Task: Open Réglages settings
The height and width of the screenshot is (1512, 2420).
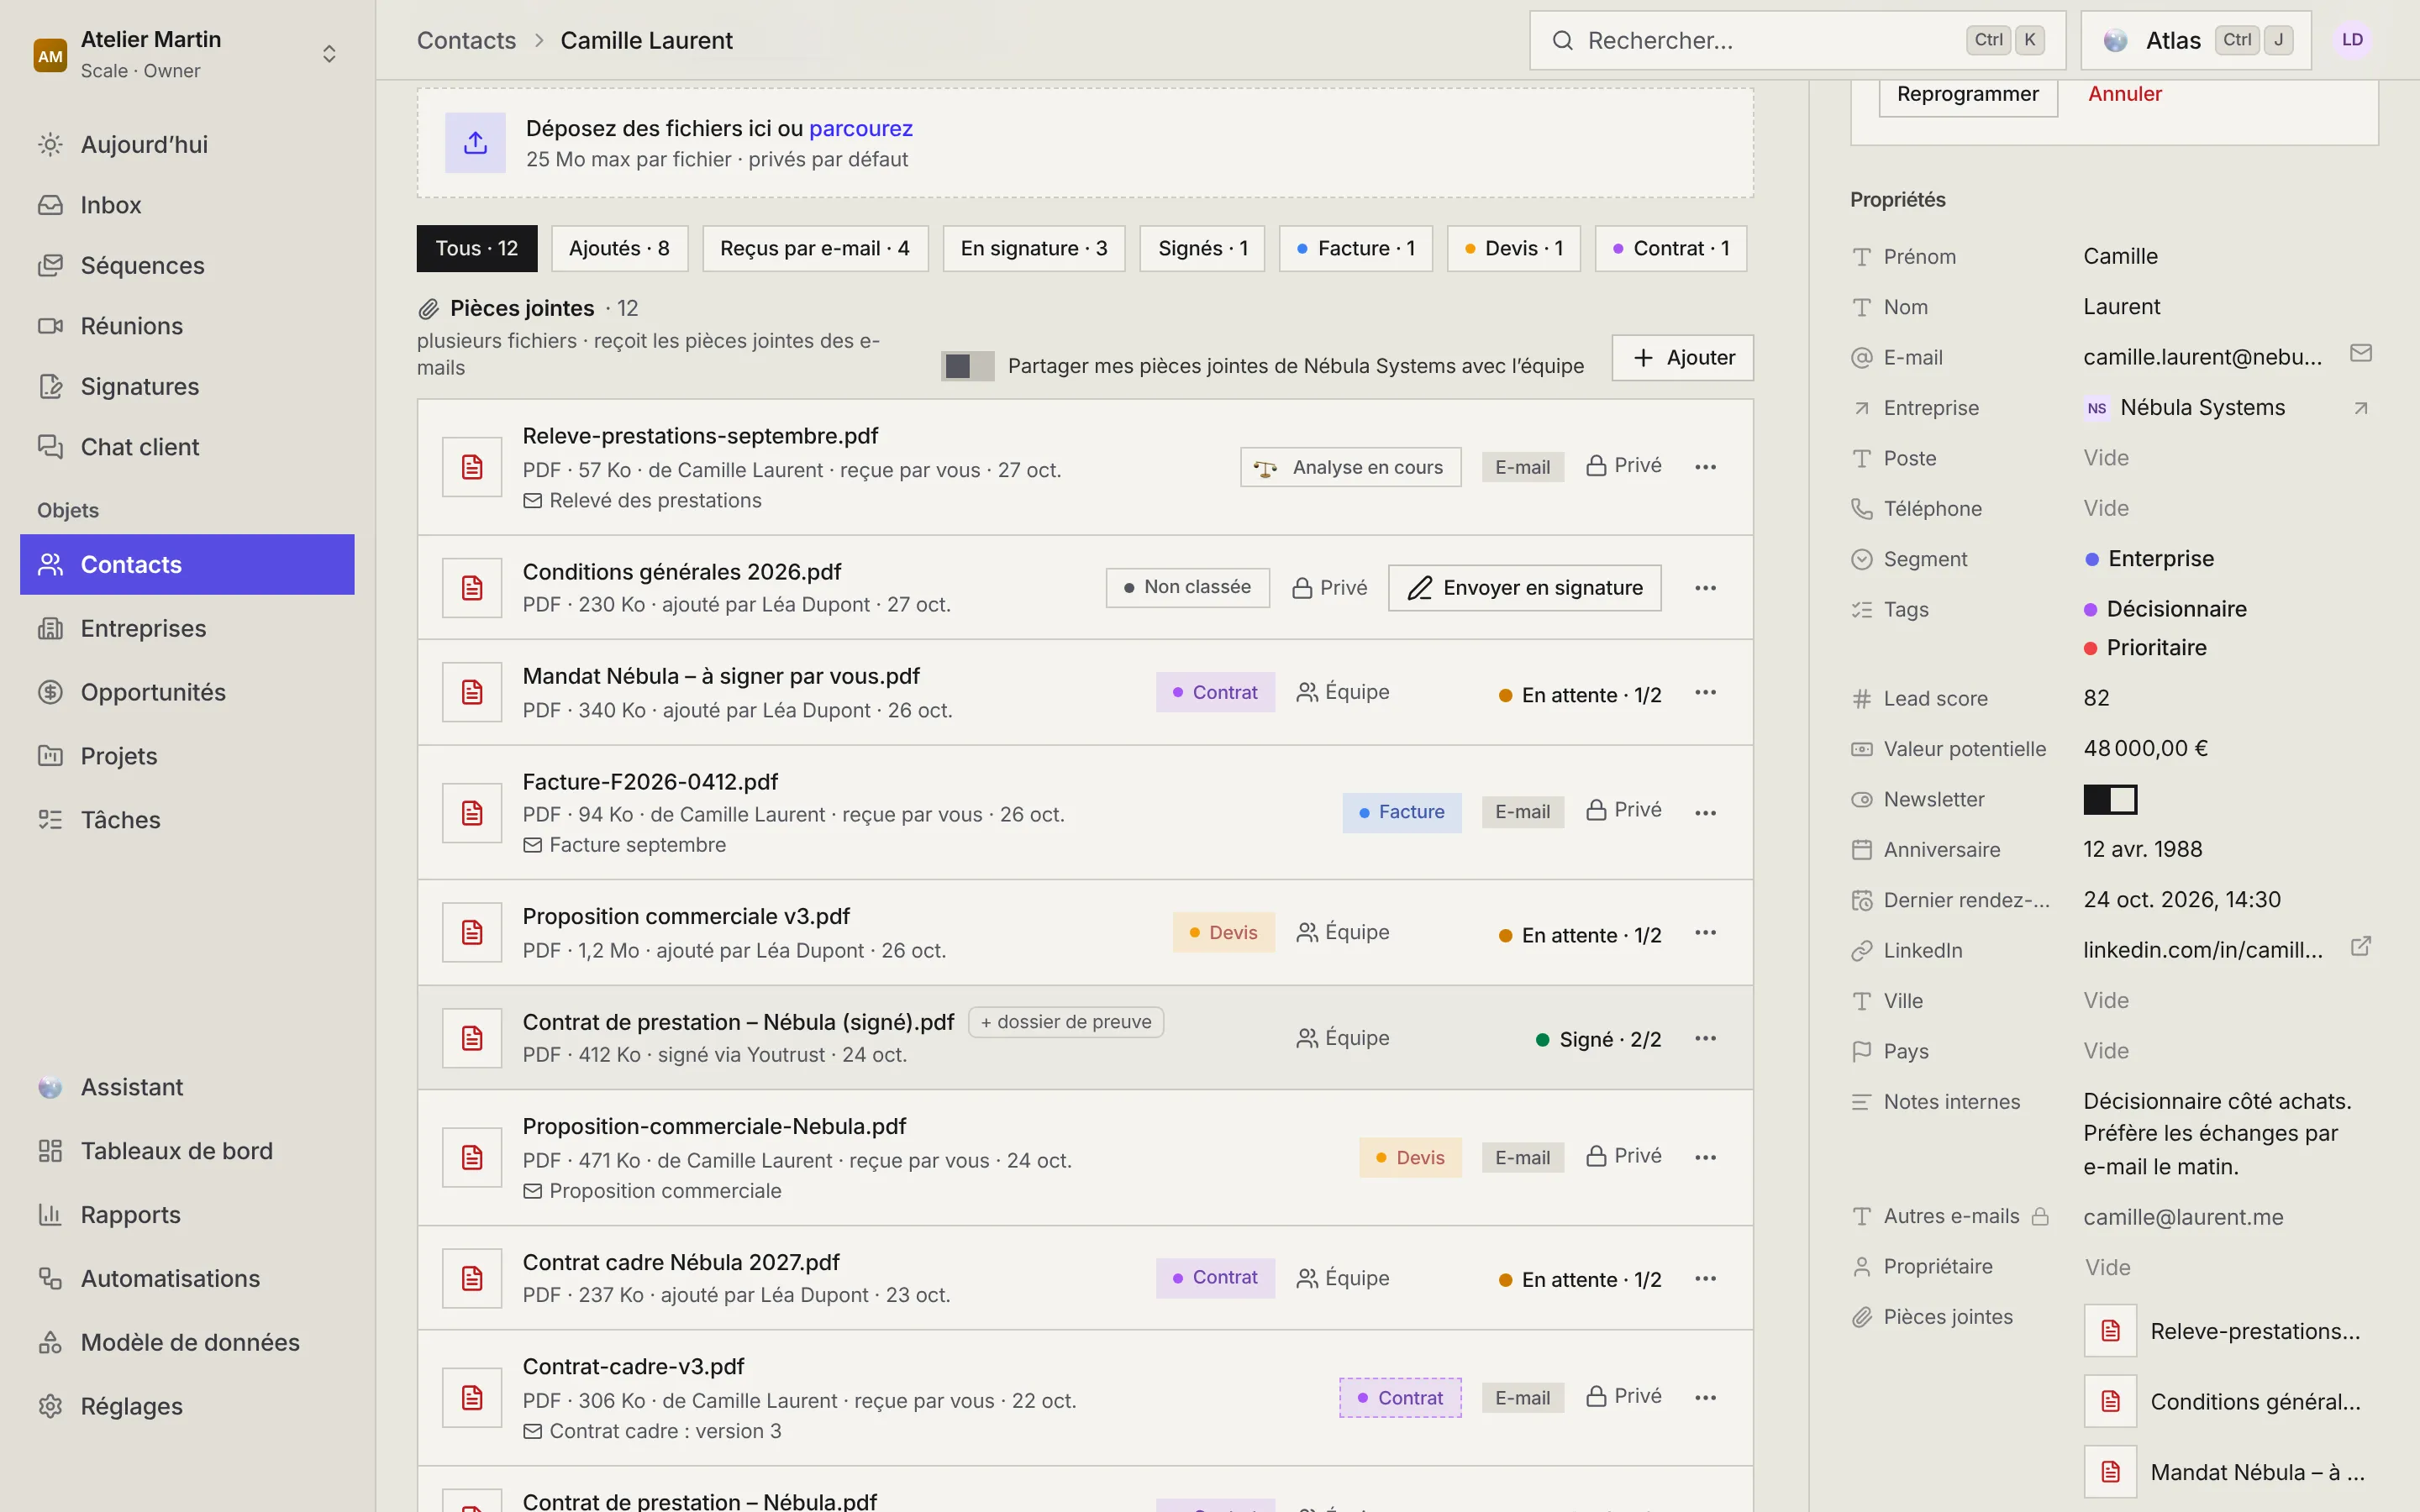Action: click(187, 1406)
